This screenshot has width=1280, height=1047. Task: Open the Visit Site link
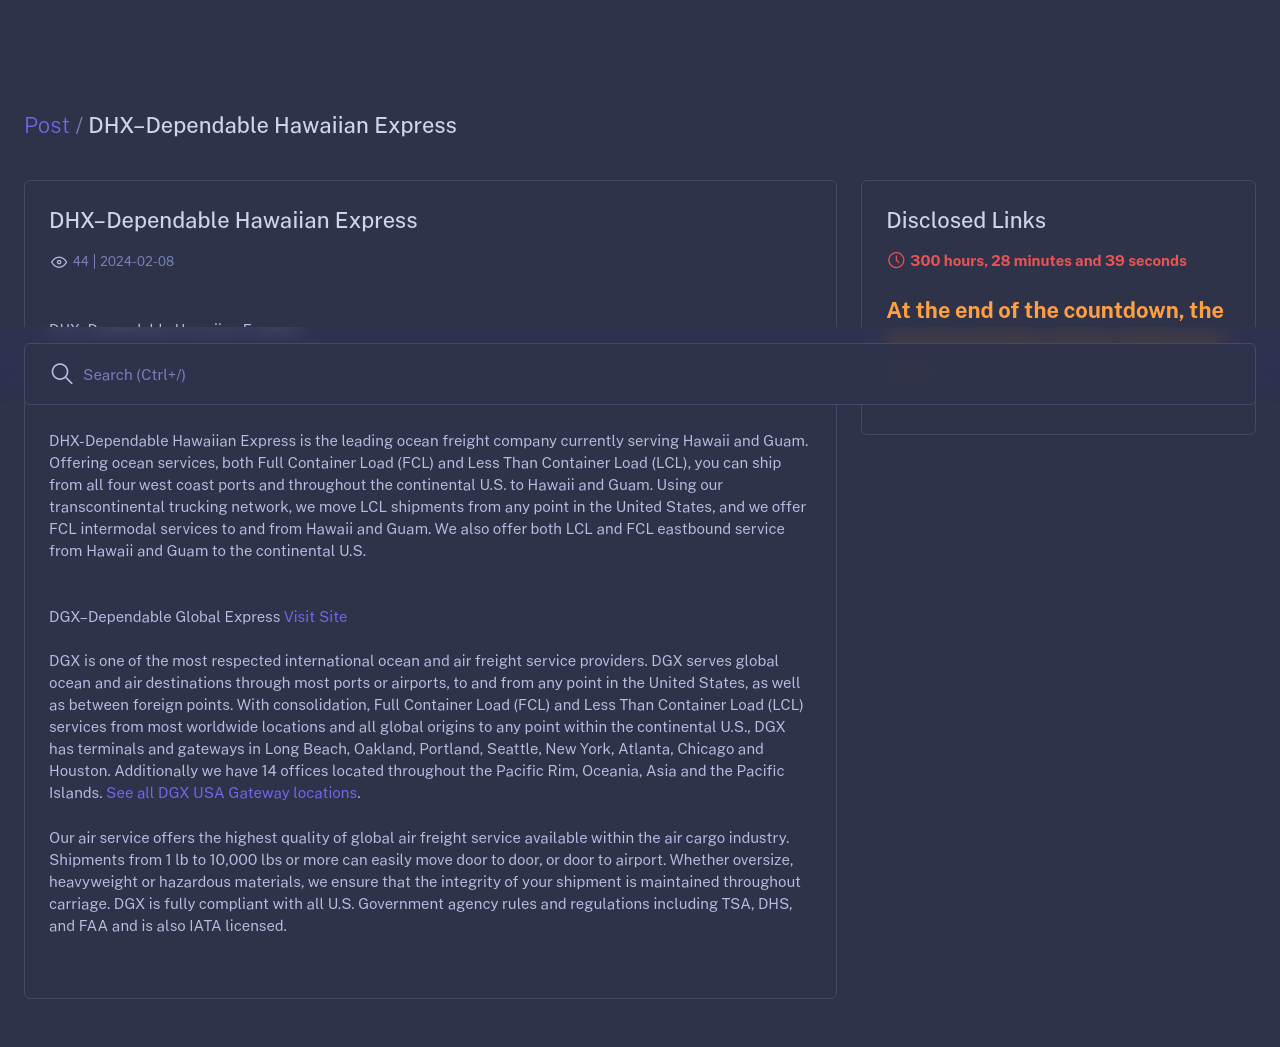click(x=315, y=617)
